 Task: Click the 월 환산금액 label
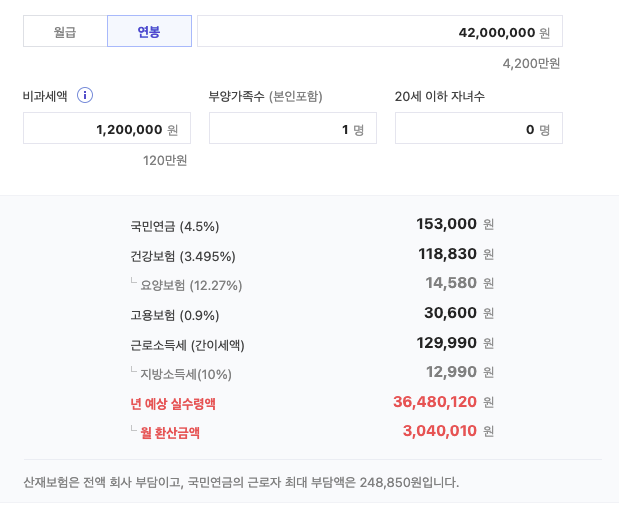pyautogui.click(x=170, y=433)
